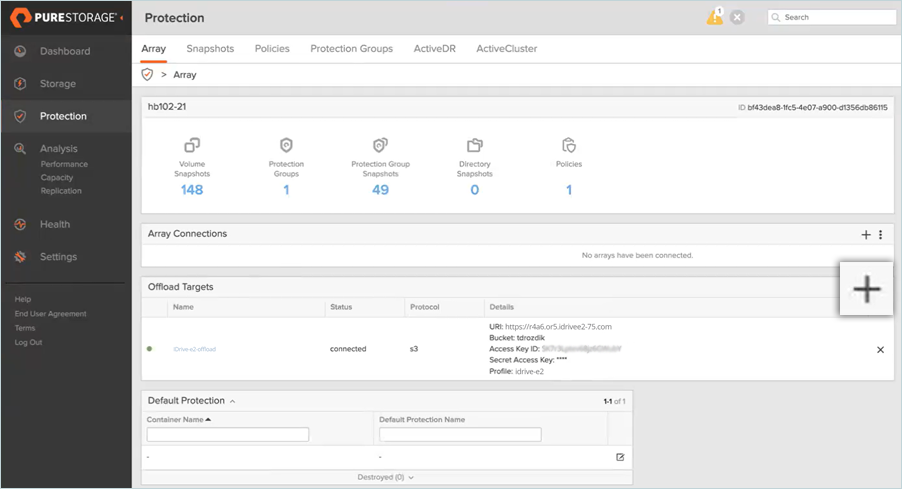Expand the Destroyed (0) section
Viewport: 902px width, 489px height.
point(385,477)
